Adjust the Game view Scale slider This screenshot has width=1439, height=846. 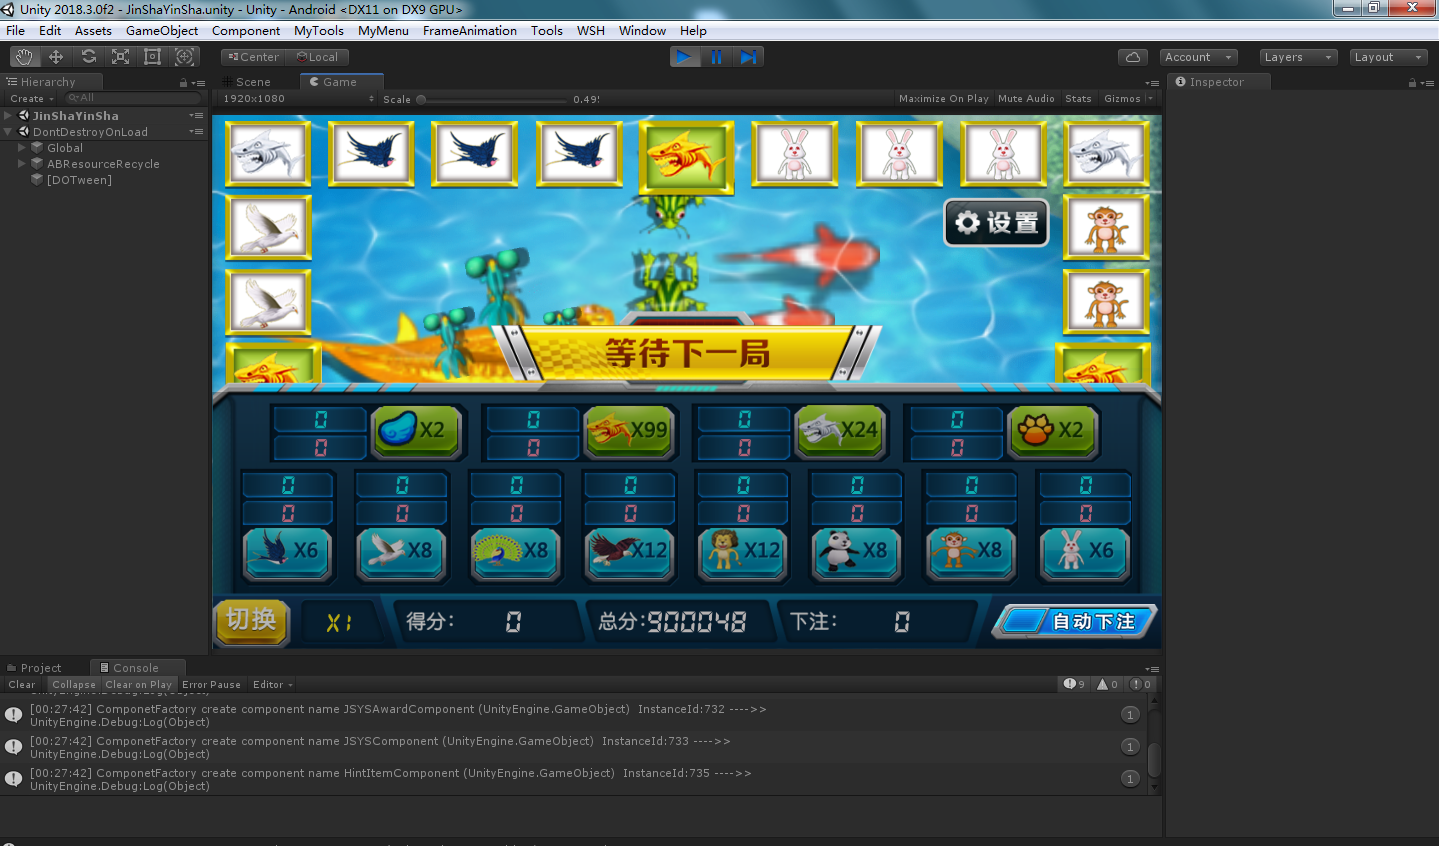(420, 99)
